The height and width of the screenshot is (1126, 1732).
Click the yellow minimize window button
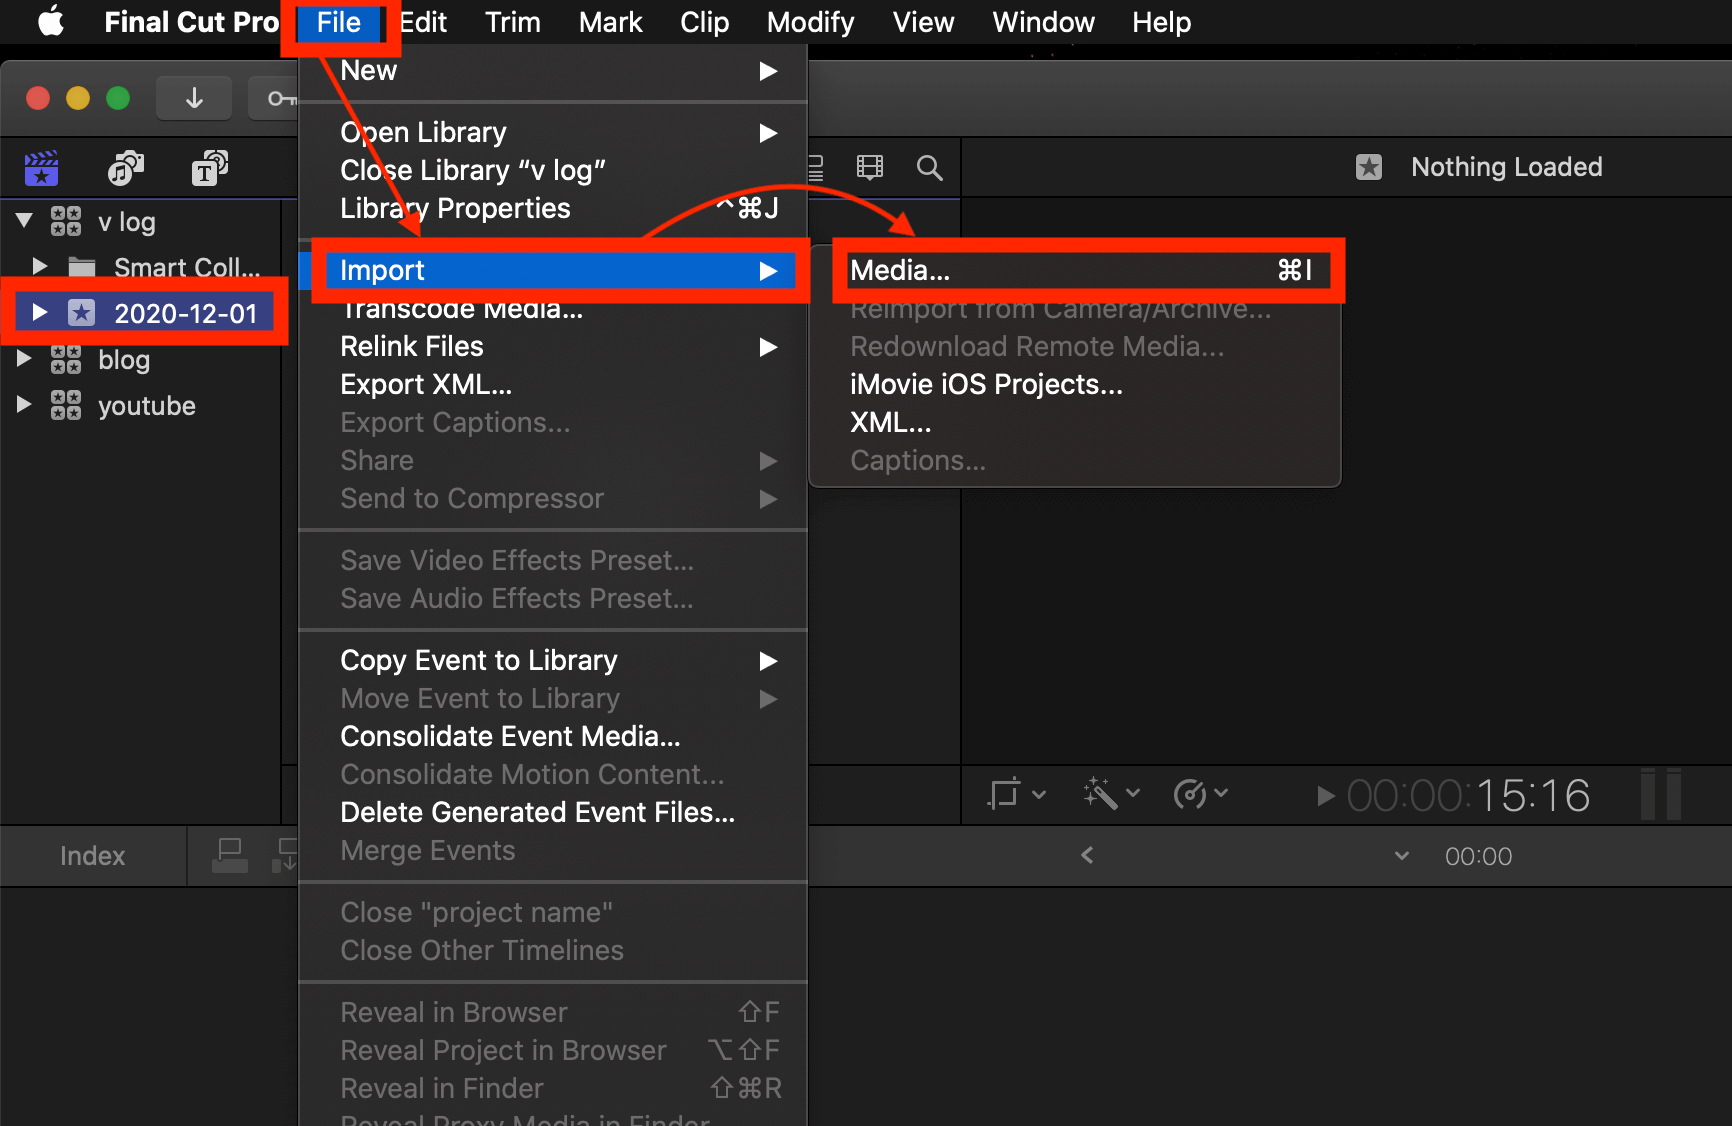pos(78,98)
